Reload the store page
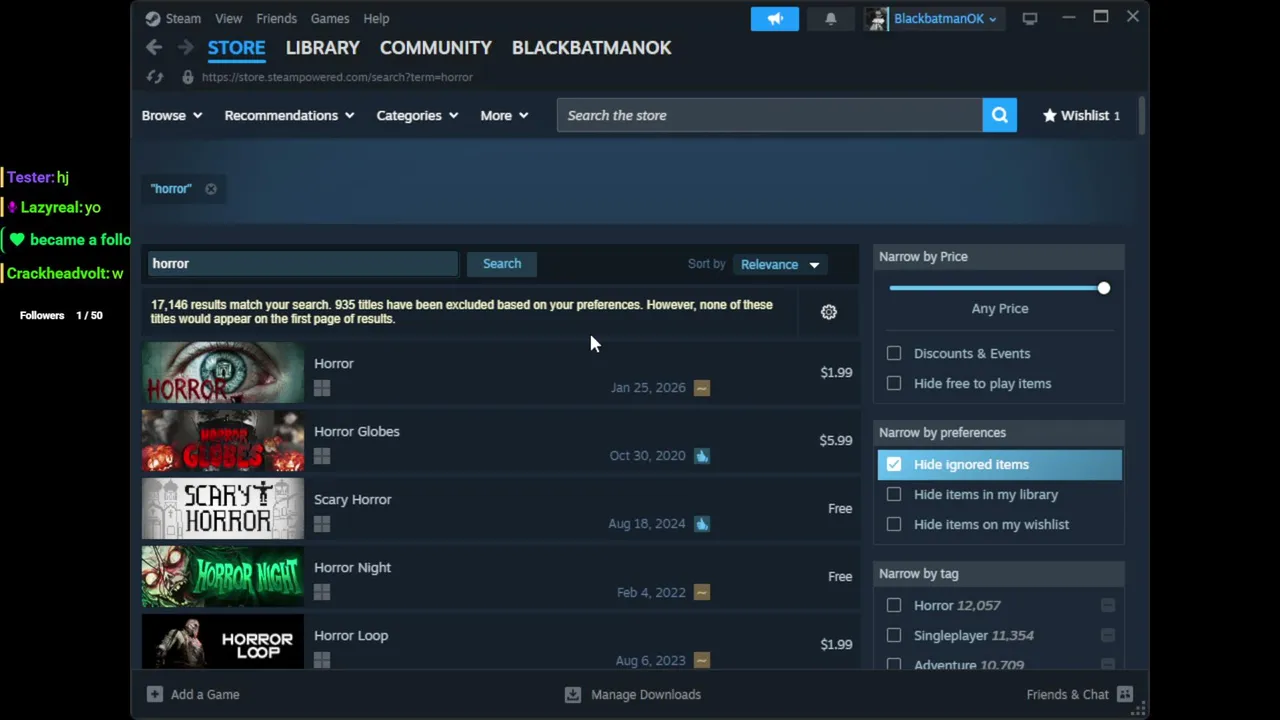This screenshot has height=720, width=1280. (154, 77)
